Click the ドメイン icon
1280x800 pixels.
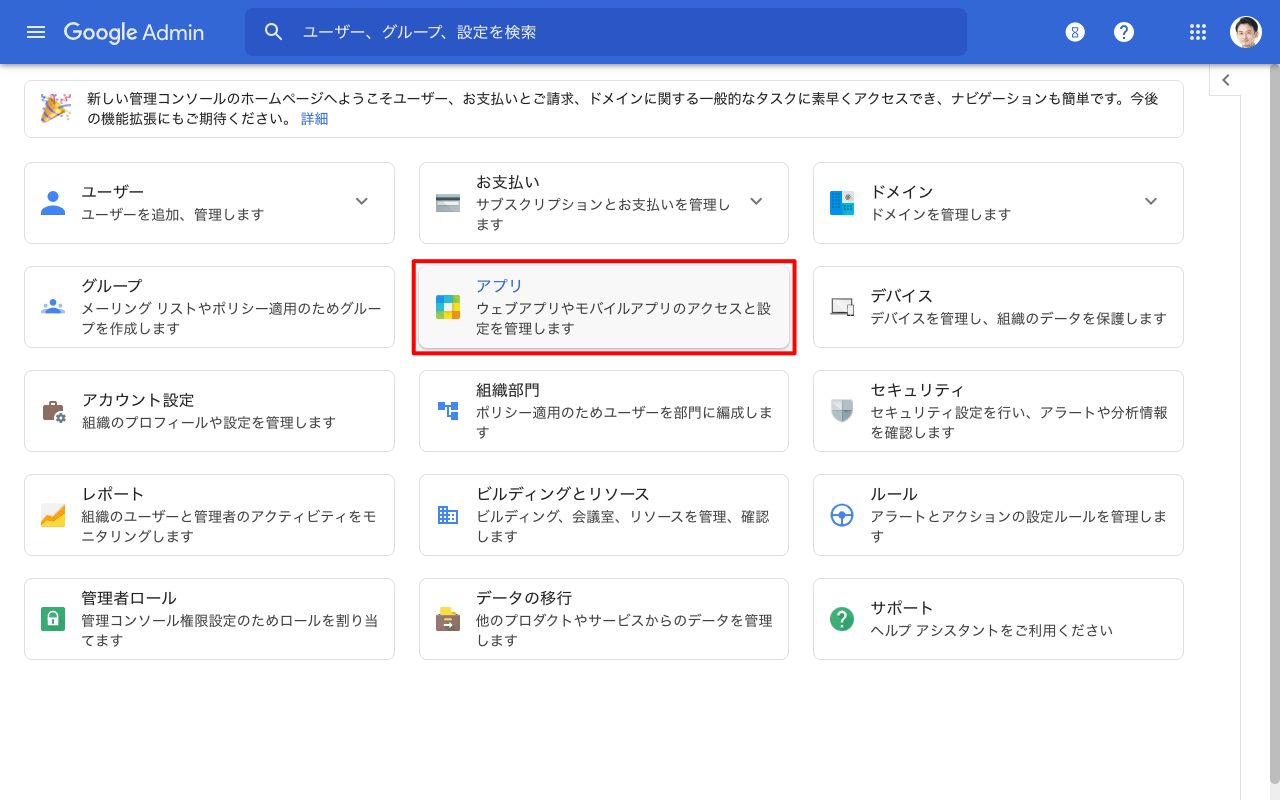tap(842, 203)
